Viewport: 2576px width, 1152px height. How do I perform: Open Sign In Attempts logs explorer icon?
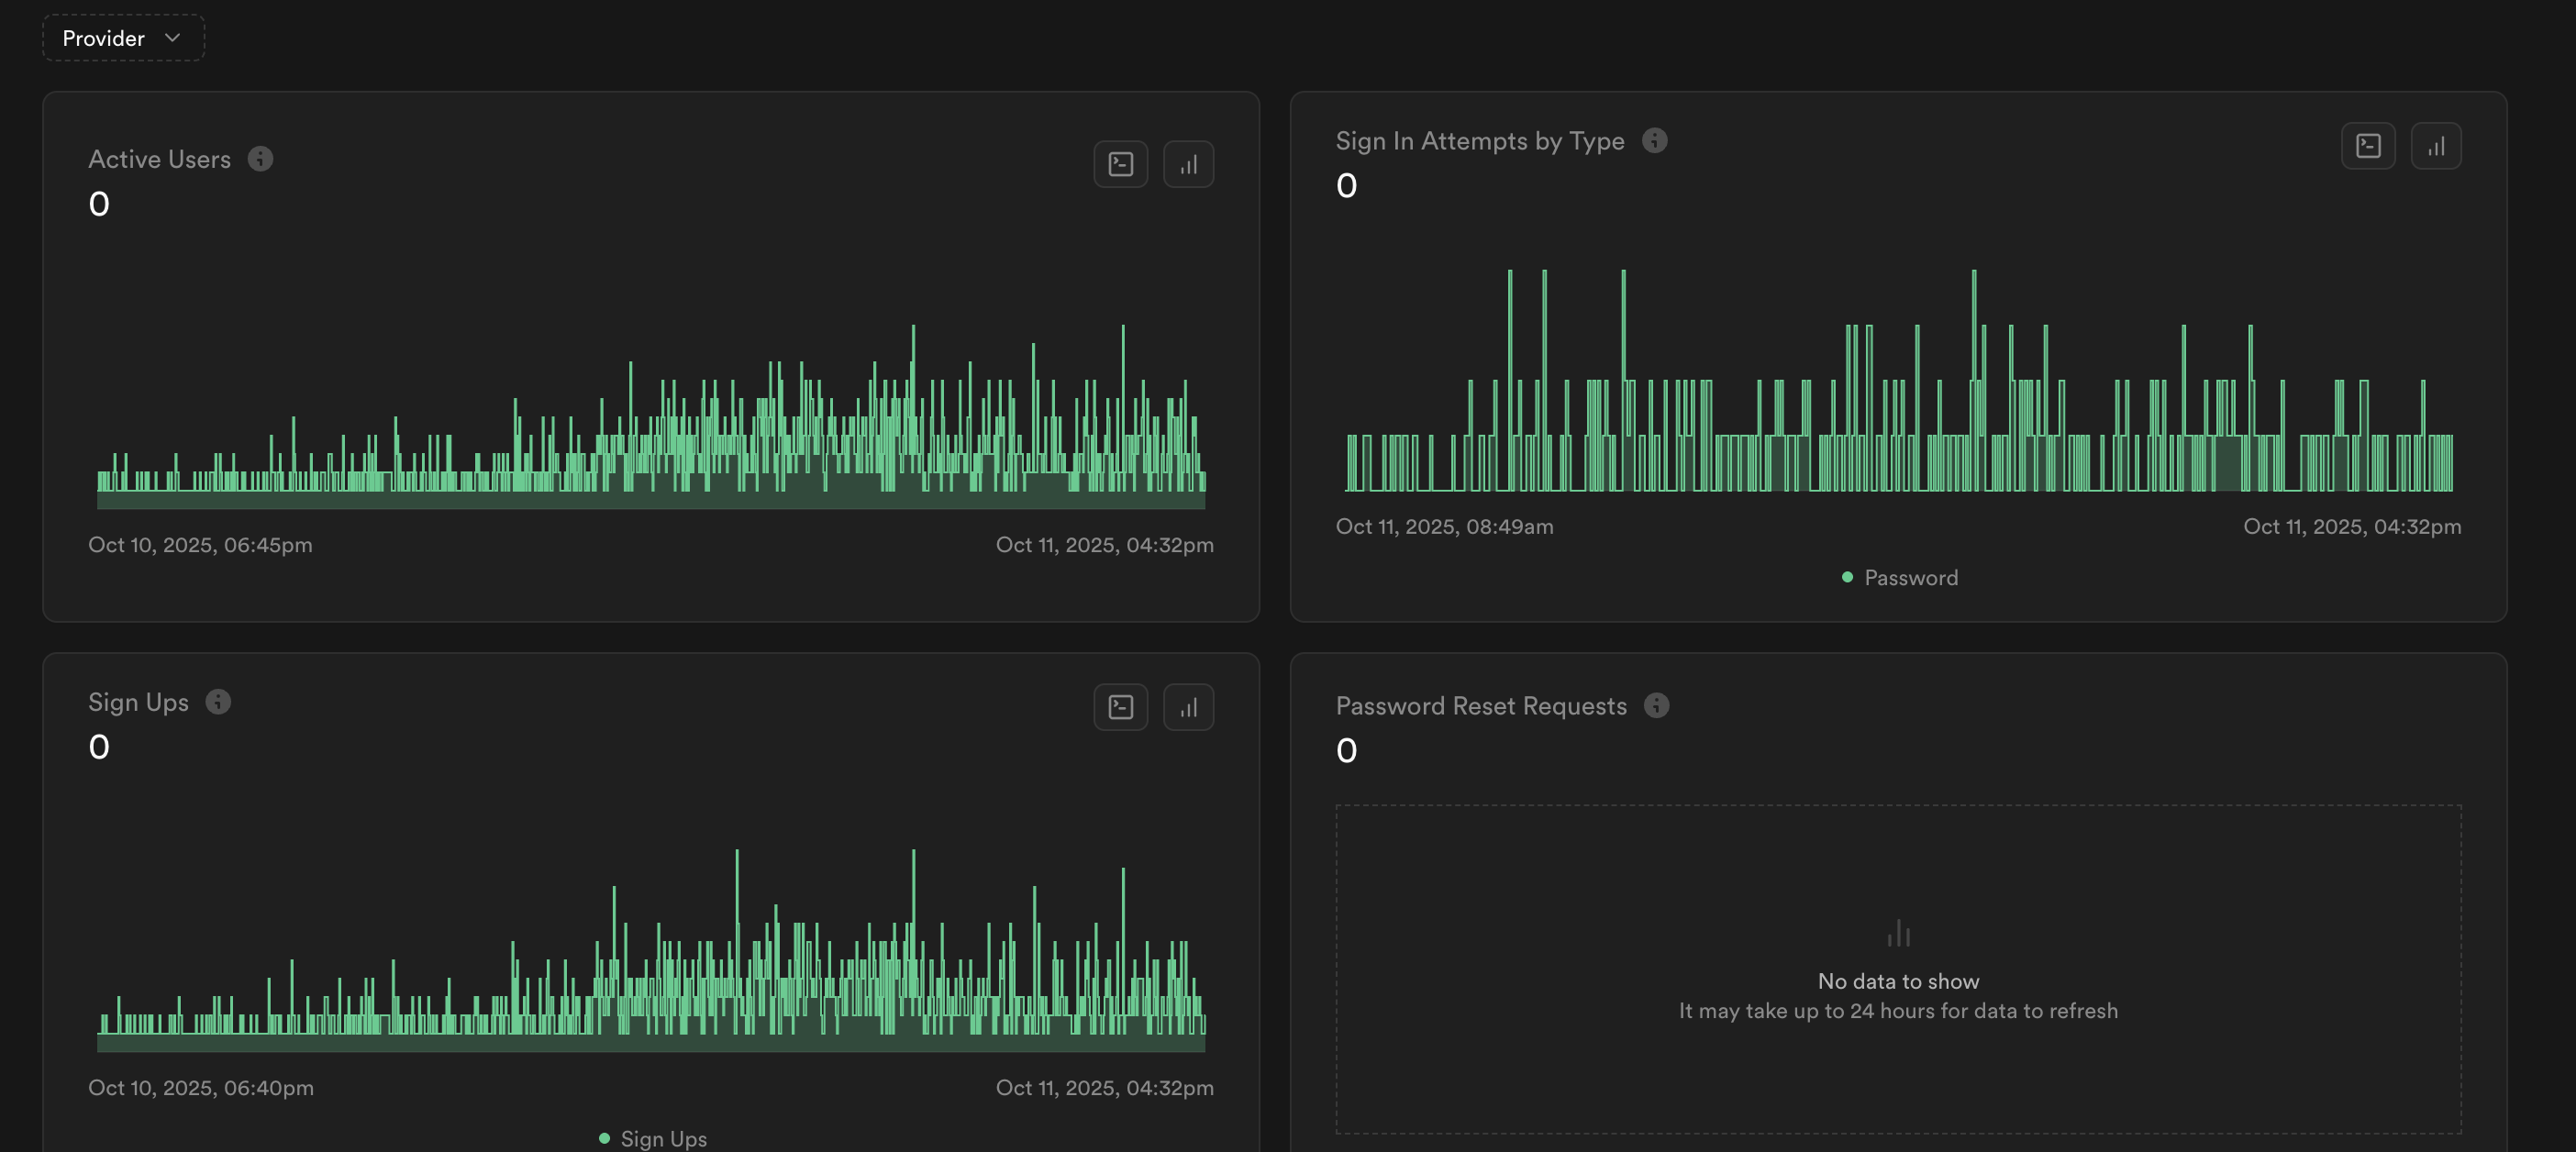coord(2367,146)
